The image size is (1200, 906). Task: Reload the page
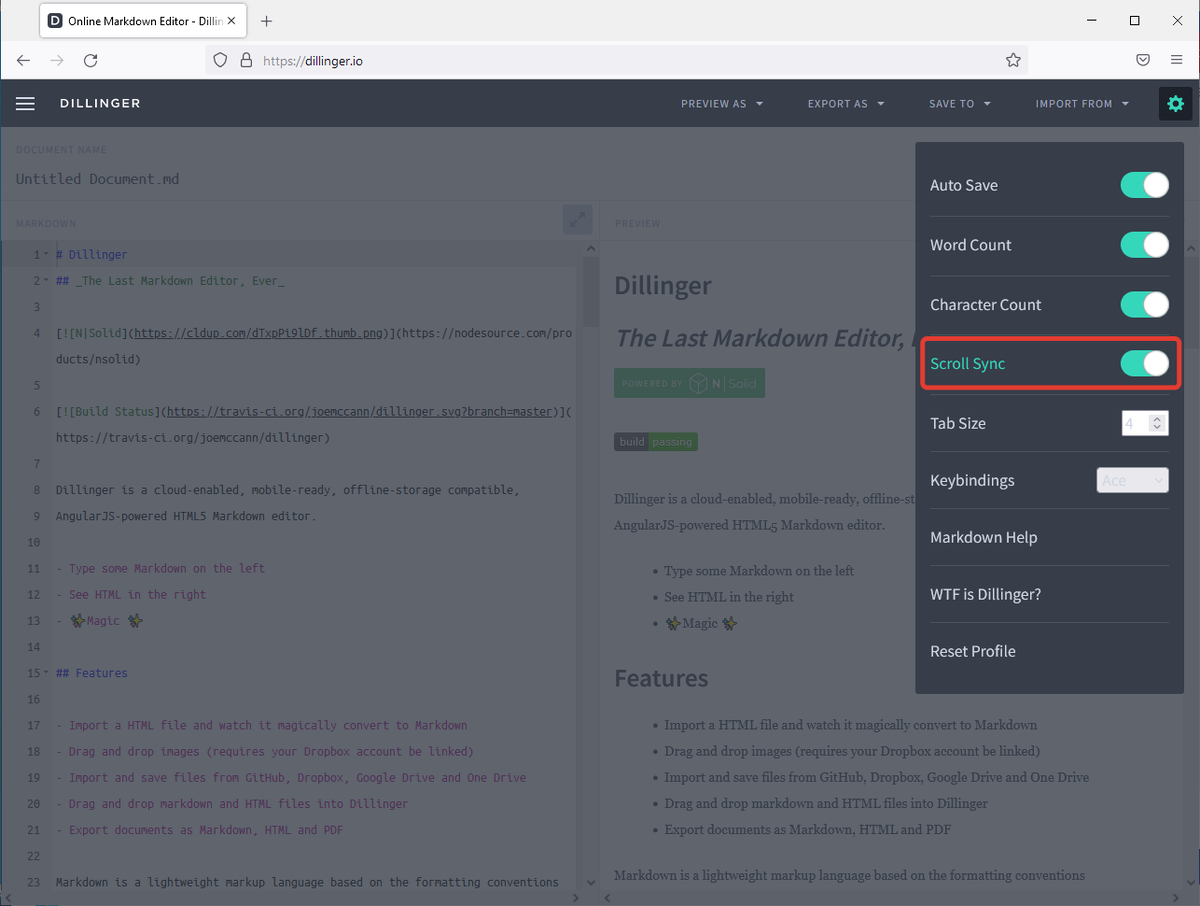click(90, 60)
